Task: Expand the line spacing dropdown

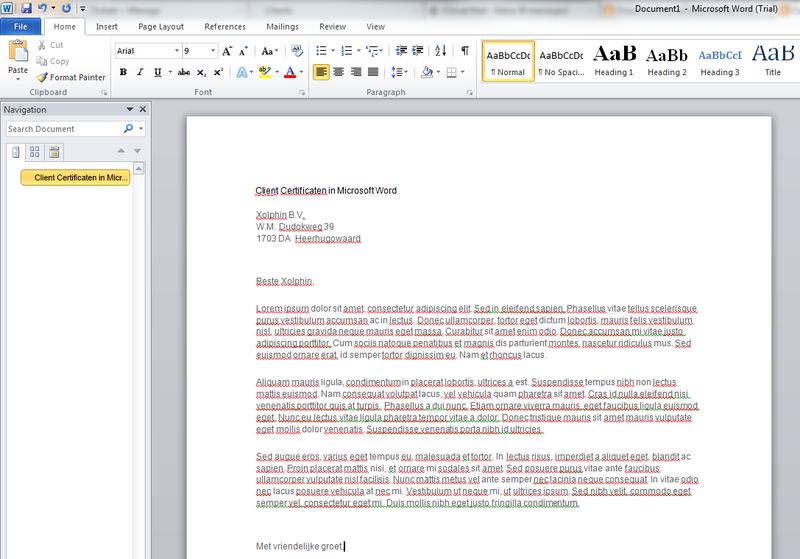Action: [399, 72]
